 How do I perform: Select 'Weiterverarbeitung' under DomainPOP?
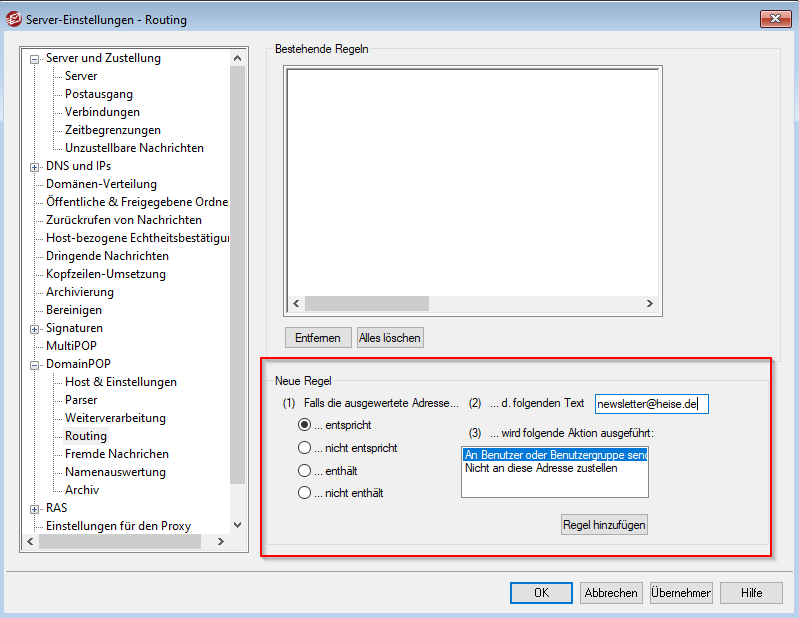pos(115,418)
